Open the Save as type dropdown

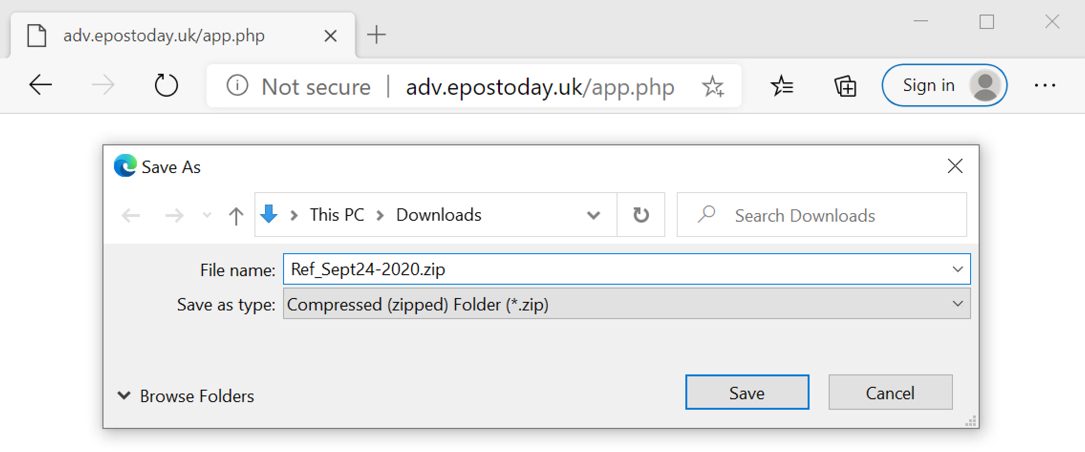627,304
